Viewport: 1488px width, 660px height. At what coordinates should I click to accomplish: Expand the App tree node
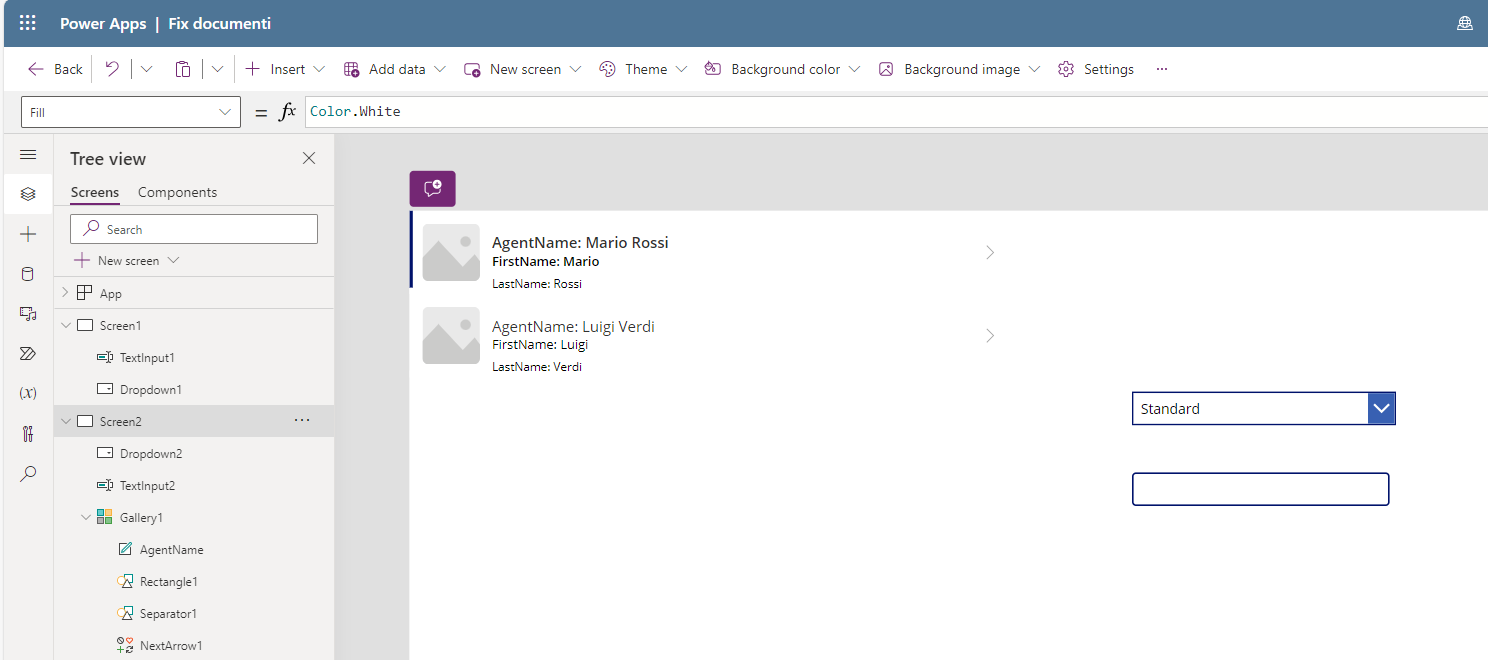coord(64,292)
